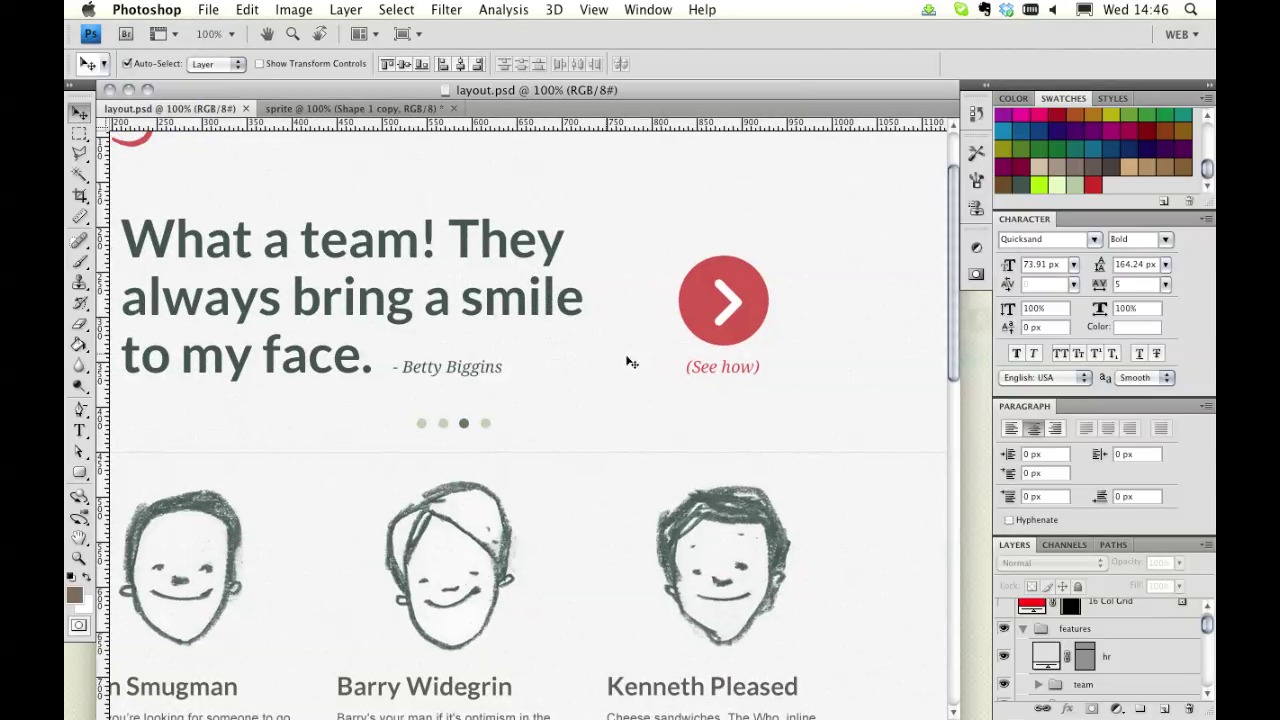This screenshot has width=1280, height=720.
Task: Click the trash icon to delete layer
Action: click(1188, 709)
